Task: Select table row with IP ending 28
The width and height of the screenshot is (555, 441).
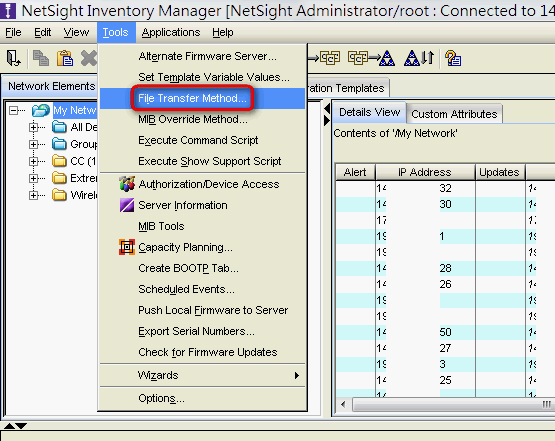Action: pyautogui.click(x=445, y=268)
